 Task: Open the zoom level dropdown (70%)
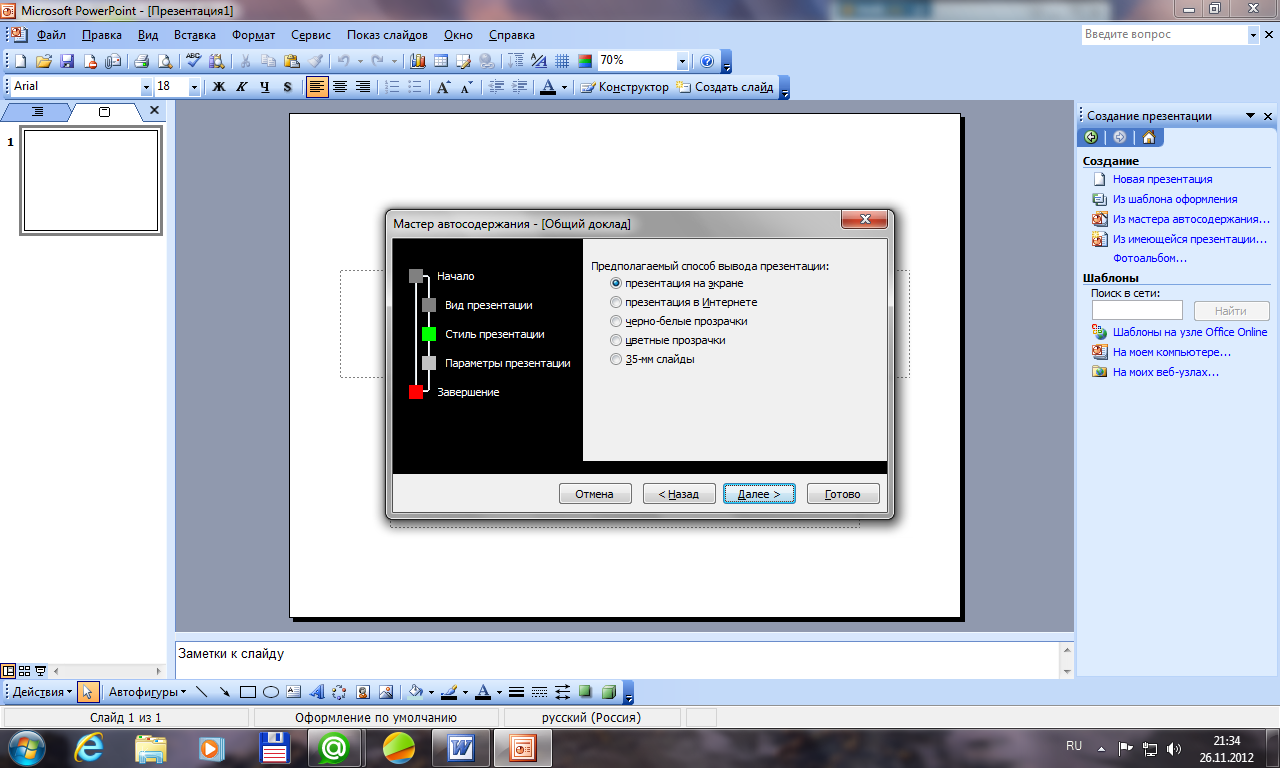point(683,61)
